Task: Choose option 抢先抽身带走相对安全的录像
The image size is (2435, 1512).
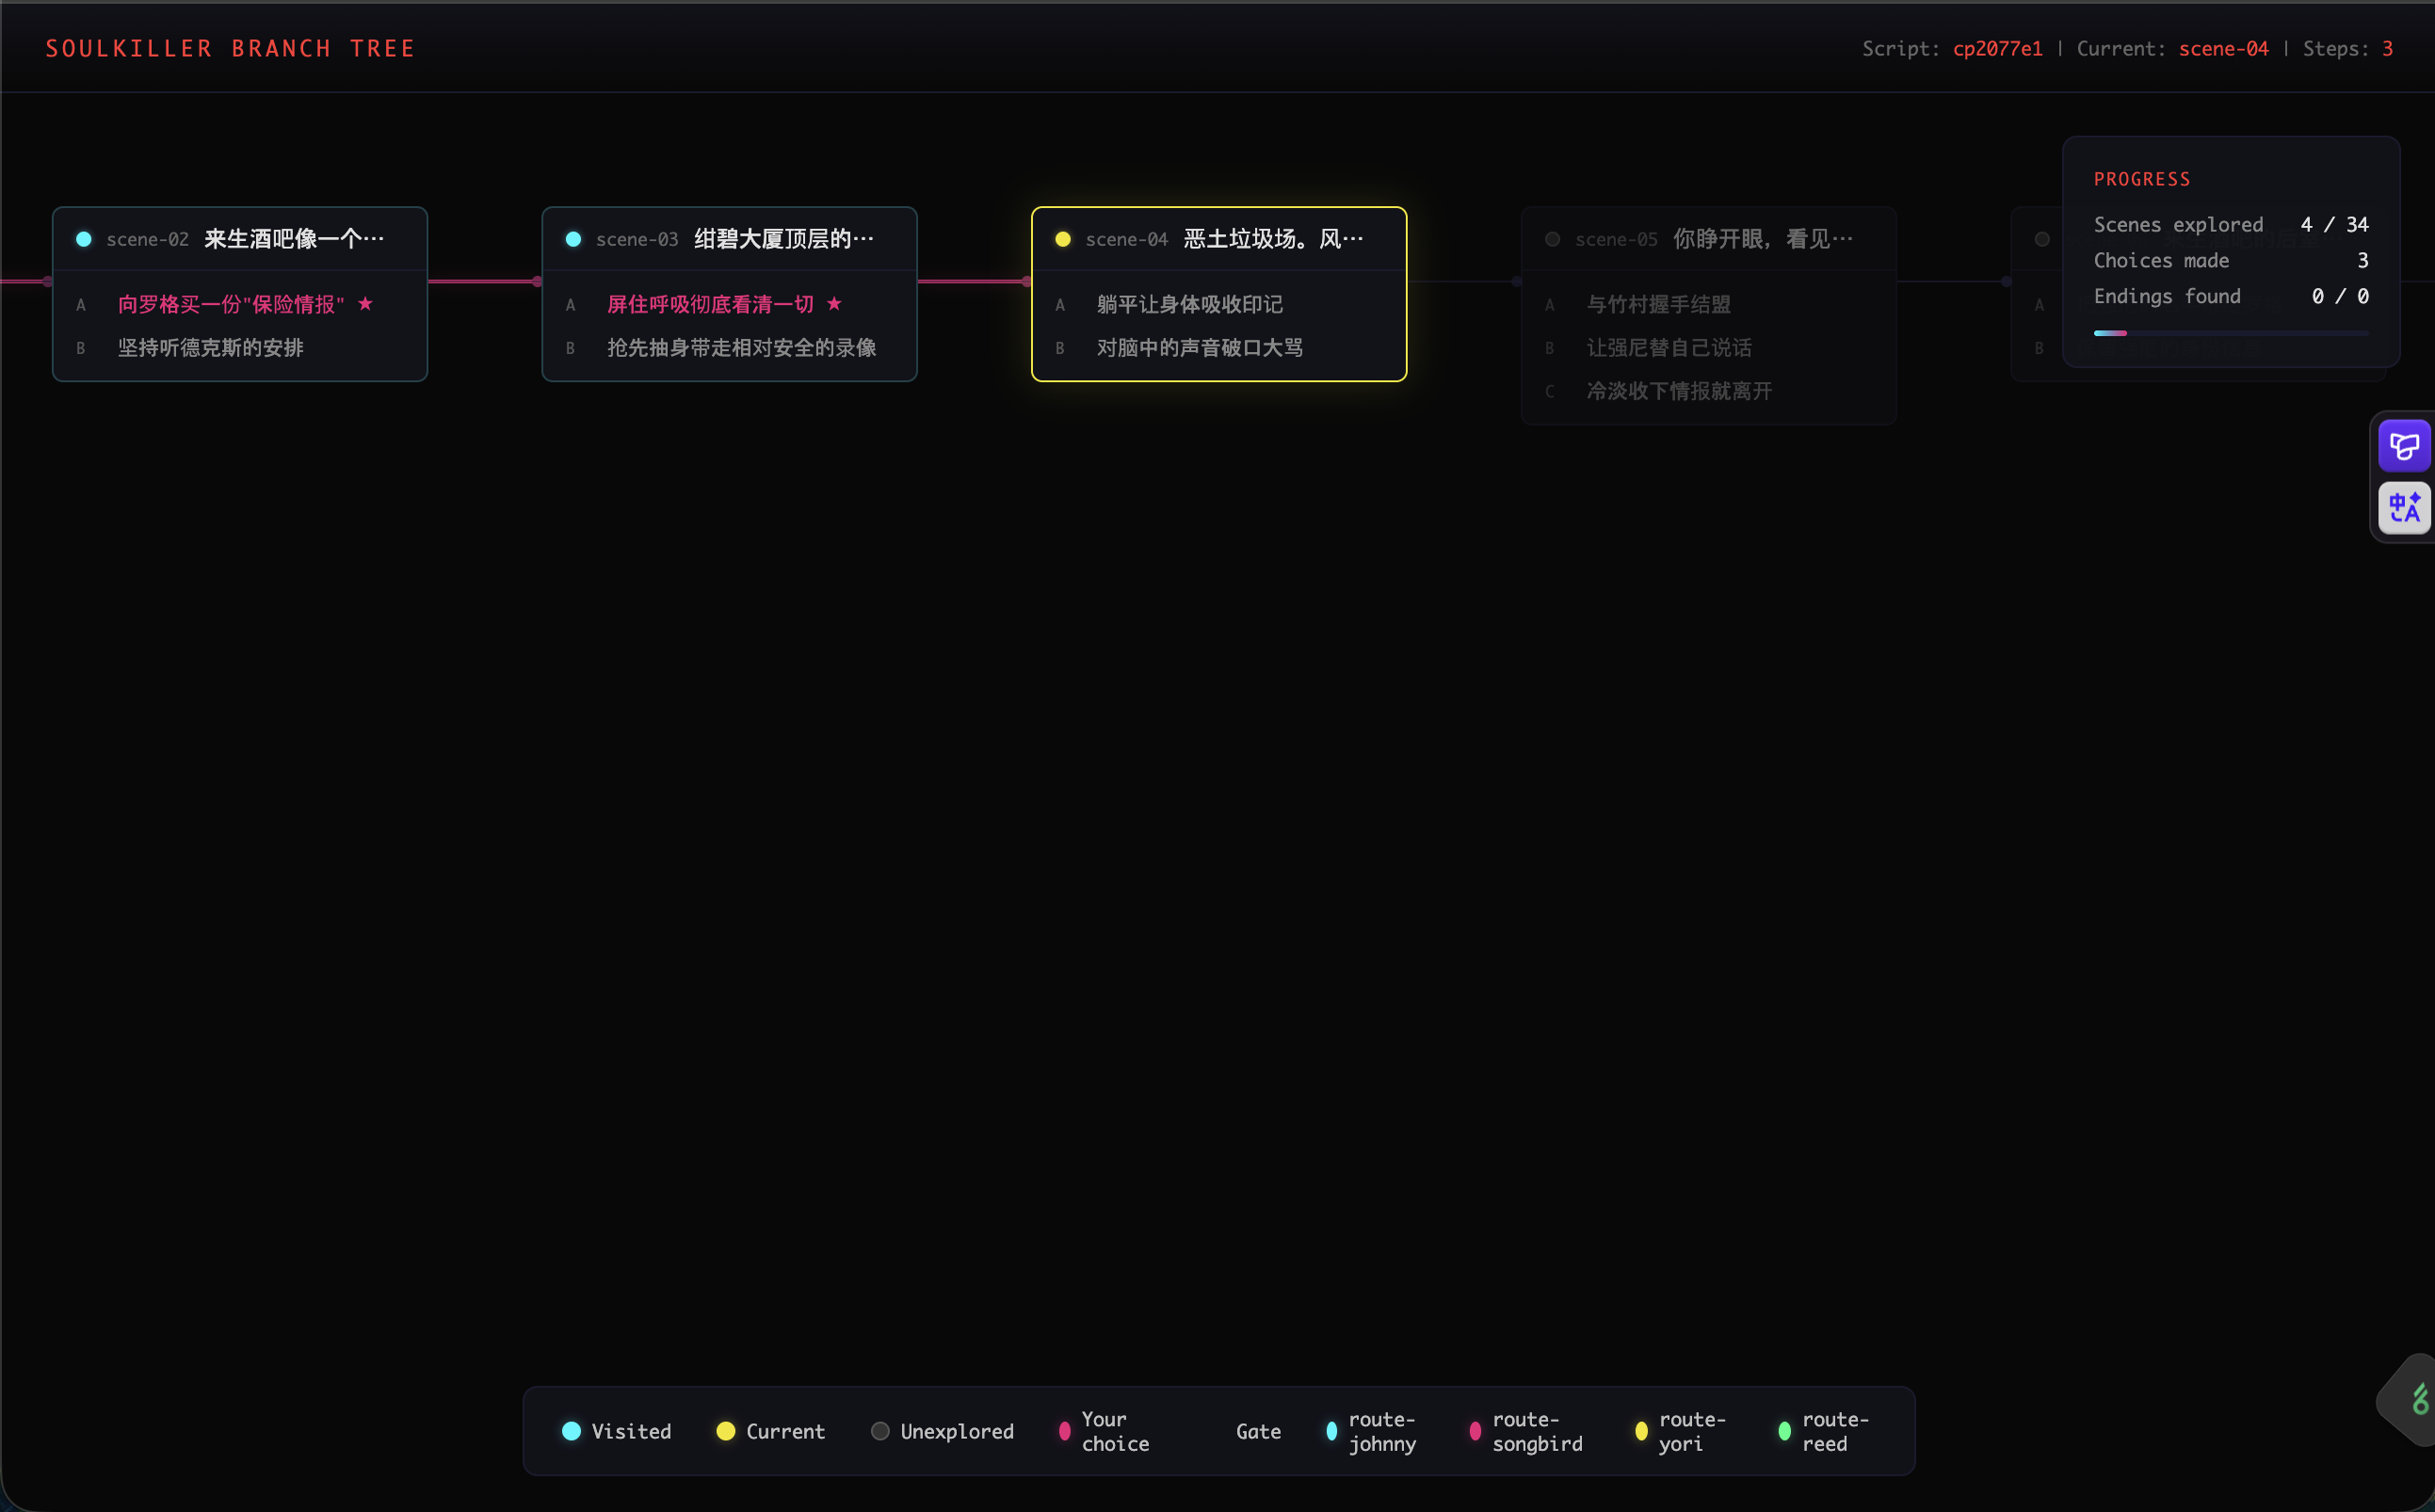Action: 741,347
